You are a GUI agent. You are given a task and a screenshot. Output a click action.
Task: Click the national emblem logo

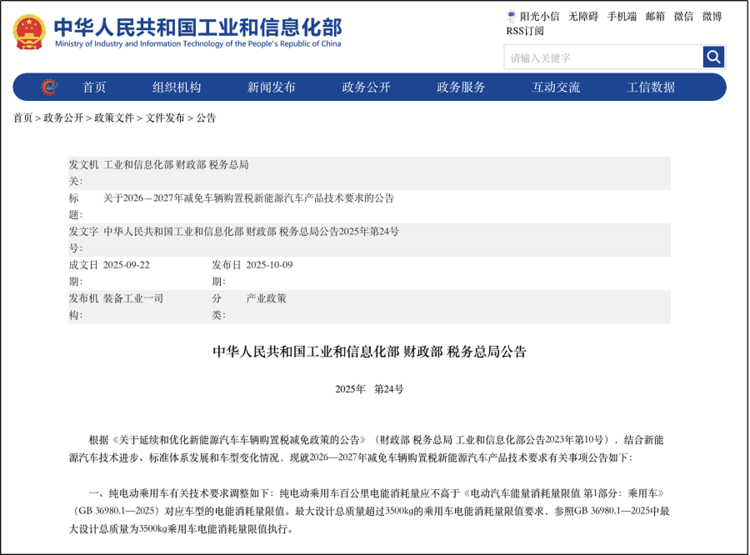[29, 32]
